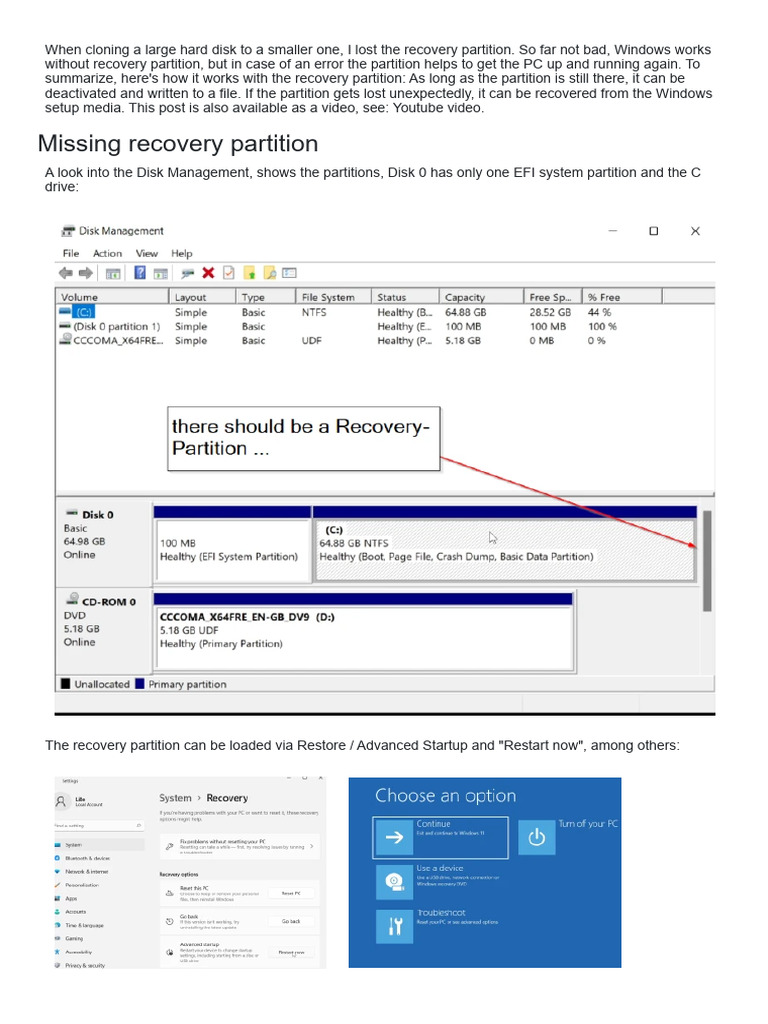The height and width of the screenshot is (1024, 768).
Task: Click the blue Primary partition legend swatch
Action: [140, 684]
